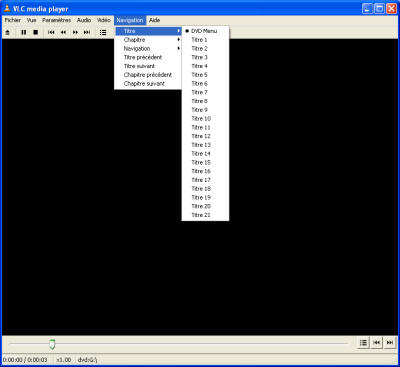This screenshot has width=400, height=367.
Task: Click the toolbar fast forward icon
Action: pos(75,32)
